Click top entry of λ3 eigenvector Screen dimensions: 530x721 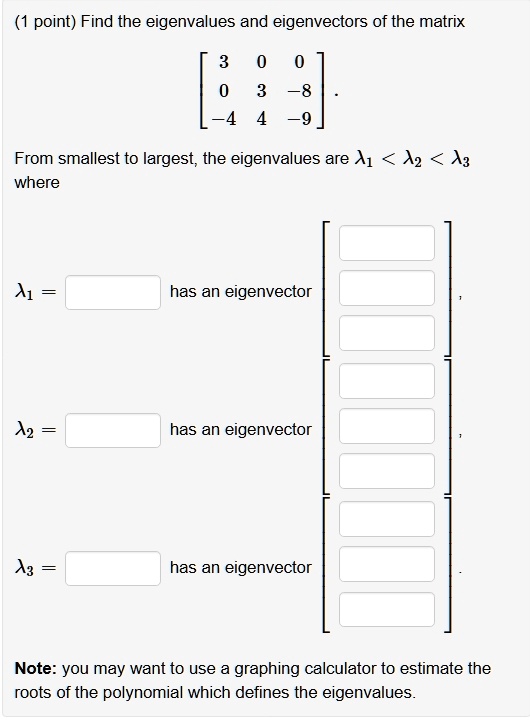387,519
